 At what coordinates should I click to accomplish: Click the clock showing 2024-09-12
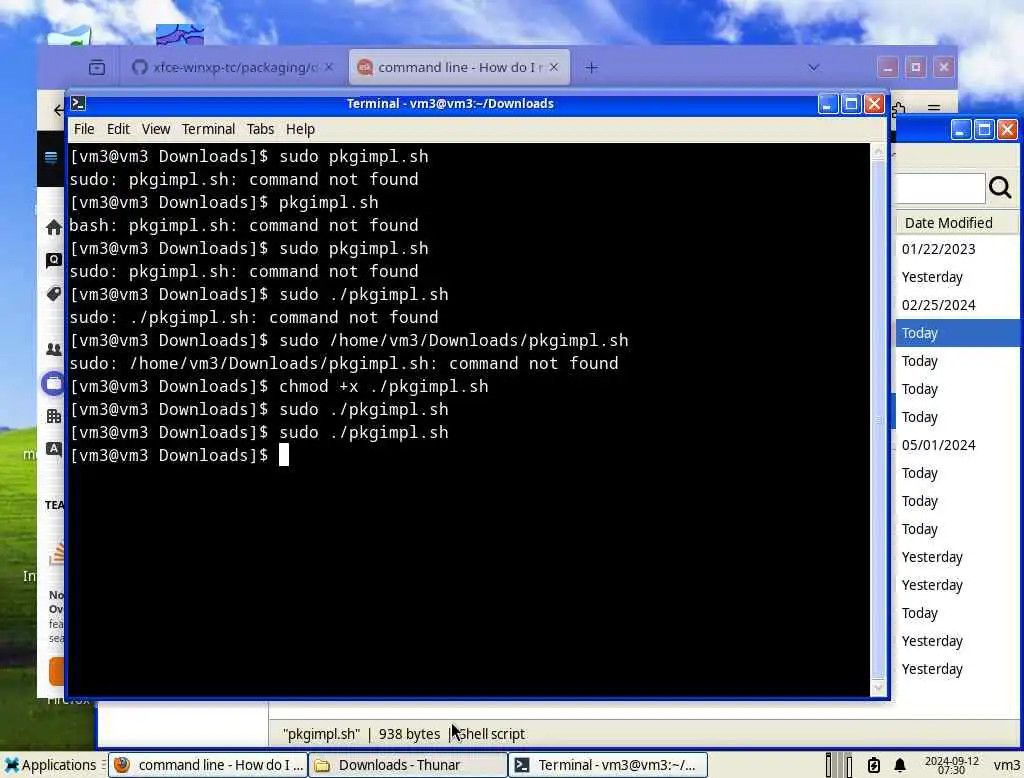(x=951, y=765)
